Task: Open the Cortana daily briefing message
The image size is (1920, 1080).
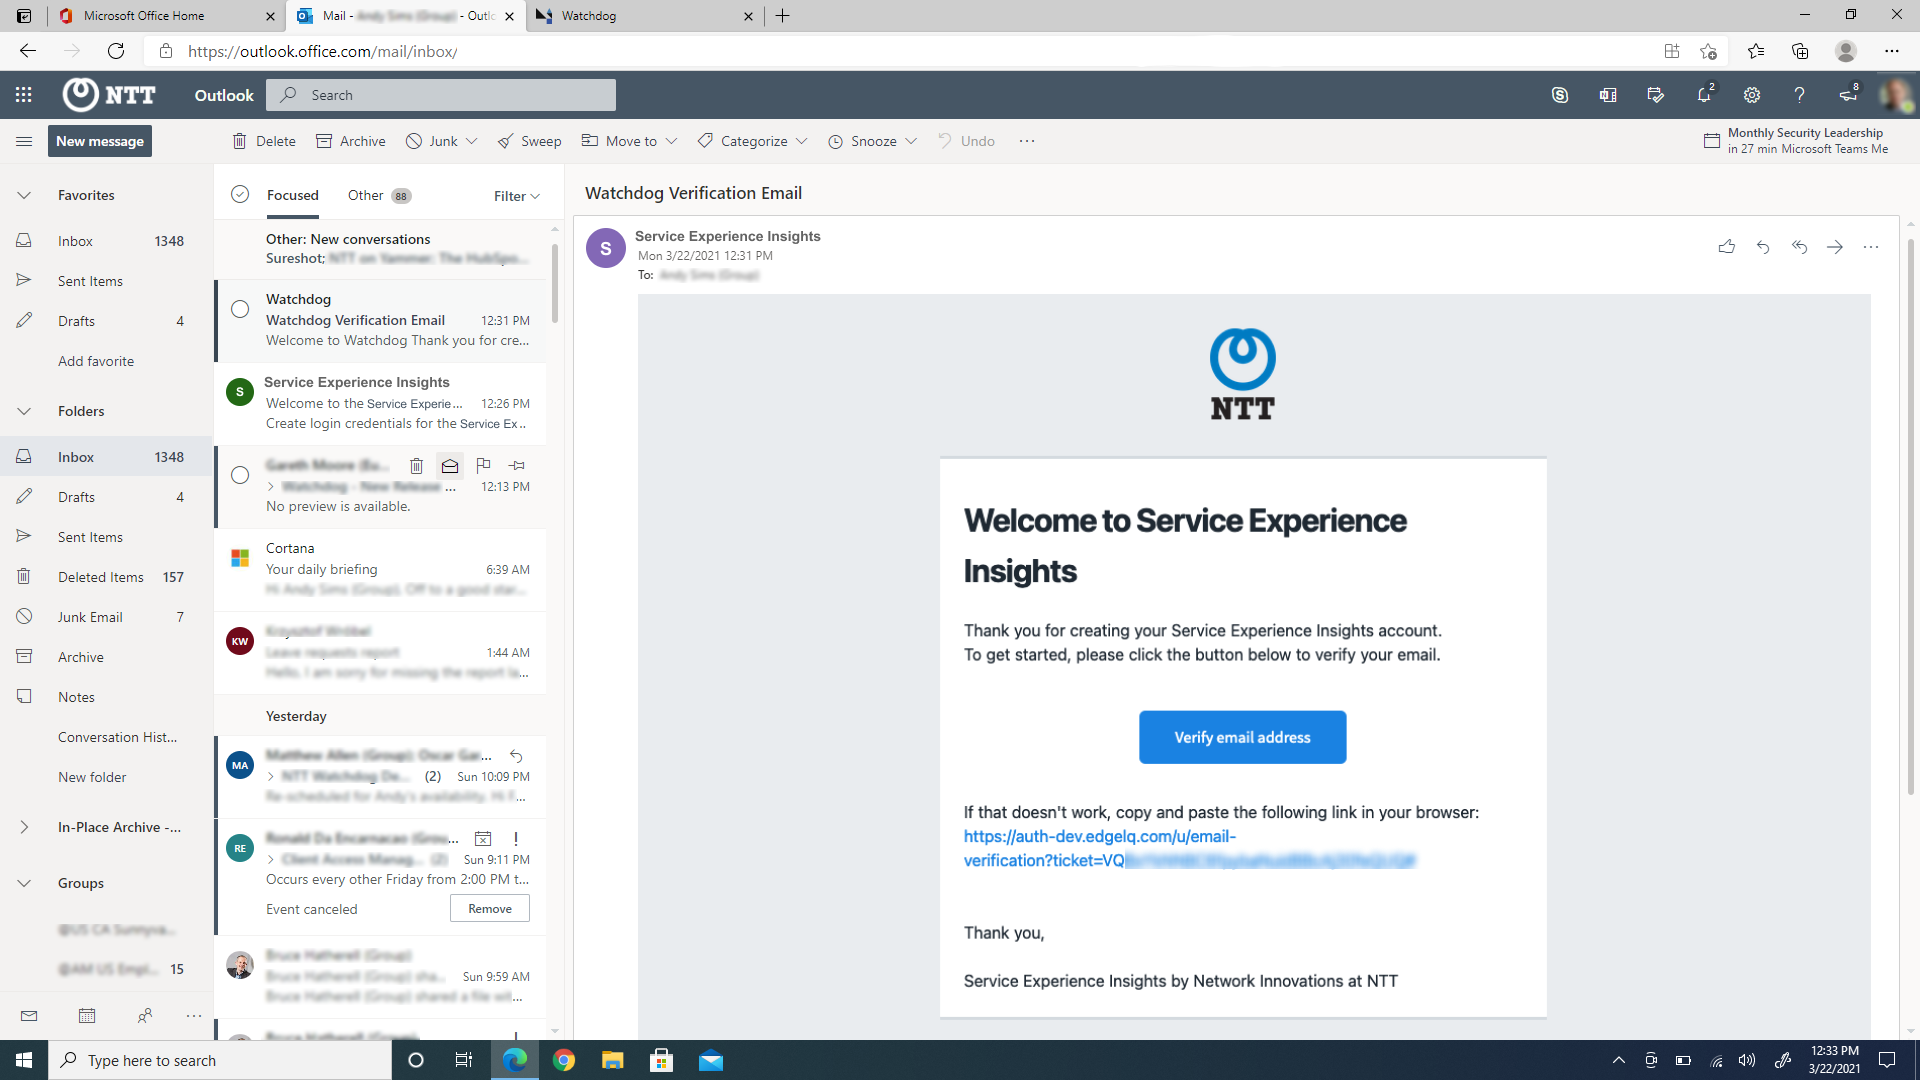Action: (381, 569)
